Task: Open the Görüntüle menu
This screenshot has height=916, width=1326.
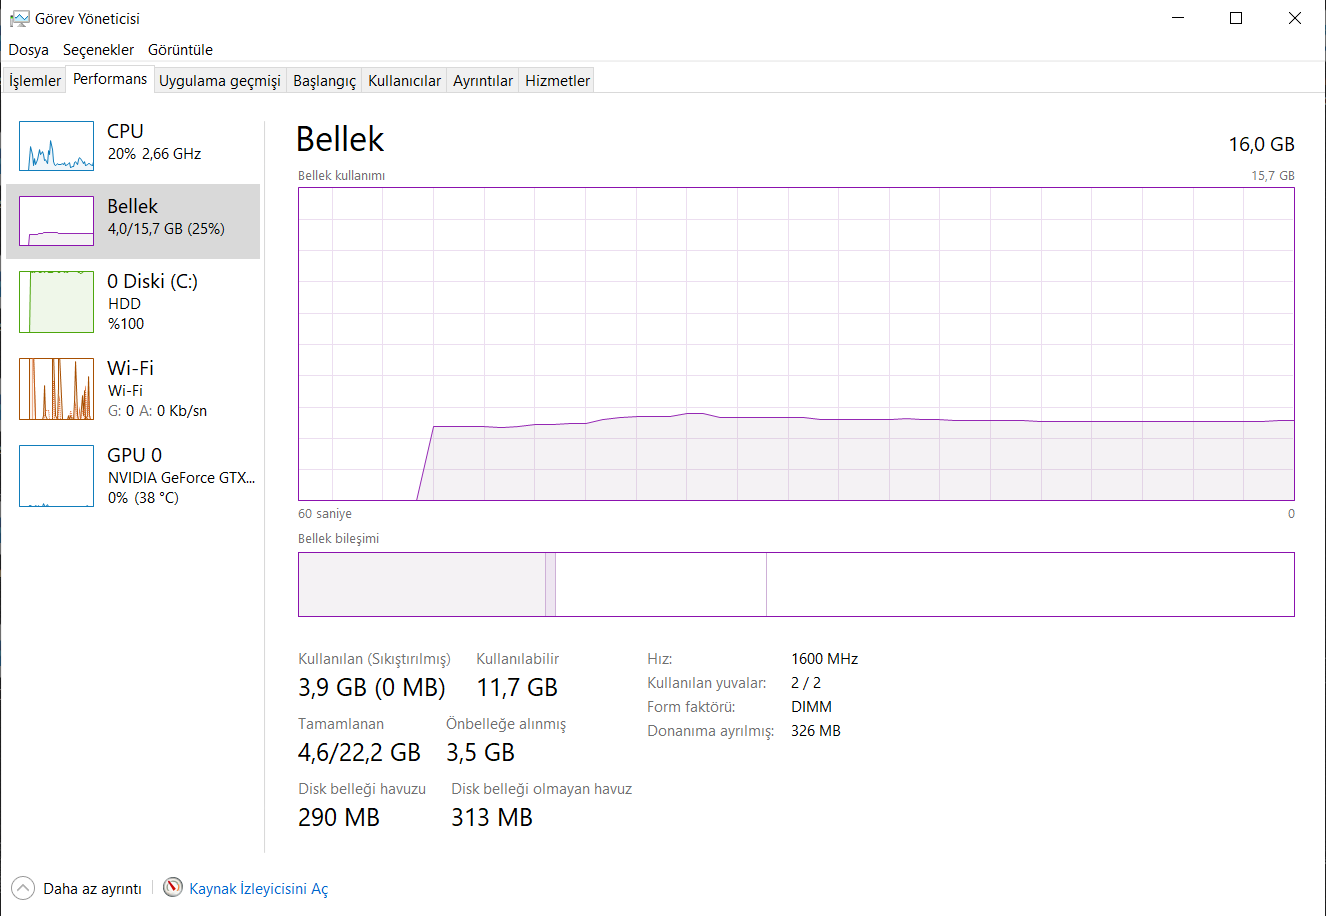Action: (180, 50)
